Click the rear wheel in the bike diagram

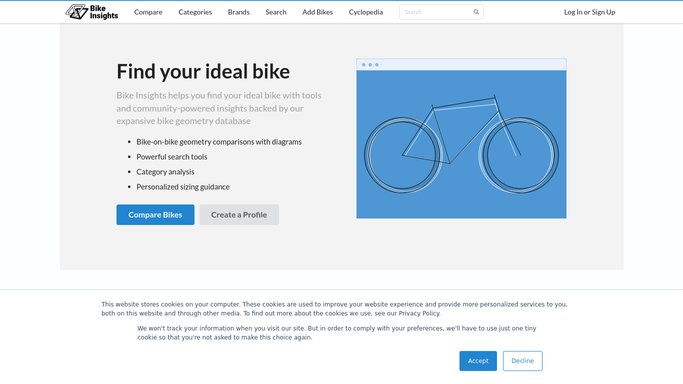click(402, 155)
